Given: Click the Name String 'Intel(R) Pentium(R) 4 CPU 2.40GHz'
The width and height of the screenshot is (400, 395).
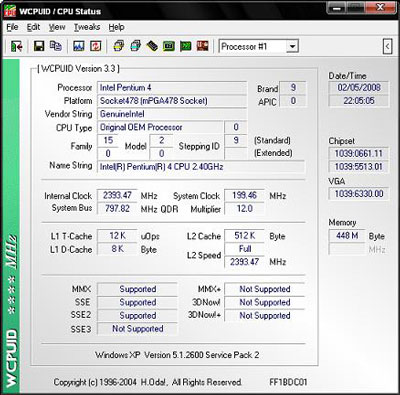Looking at the screenshot, I should pyautogui.click(x=201, y=167).
